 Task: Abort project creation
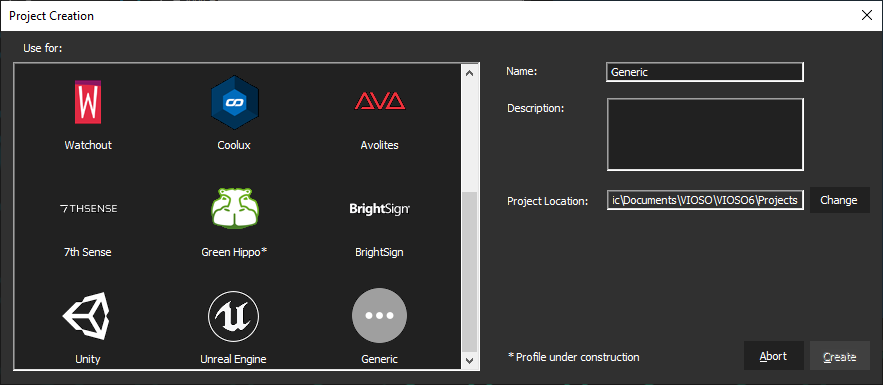773,356
